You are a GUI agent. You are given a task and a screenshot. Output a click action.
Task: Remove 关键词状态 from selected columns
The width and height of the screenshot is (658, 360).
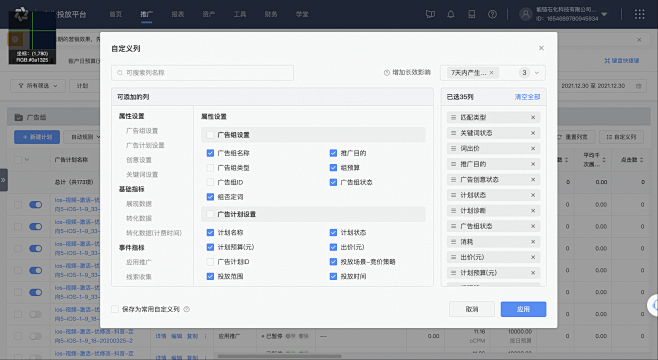point(533,133)
